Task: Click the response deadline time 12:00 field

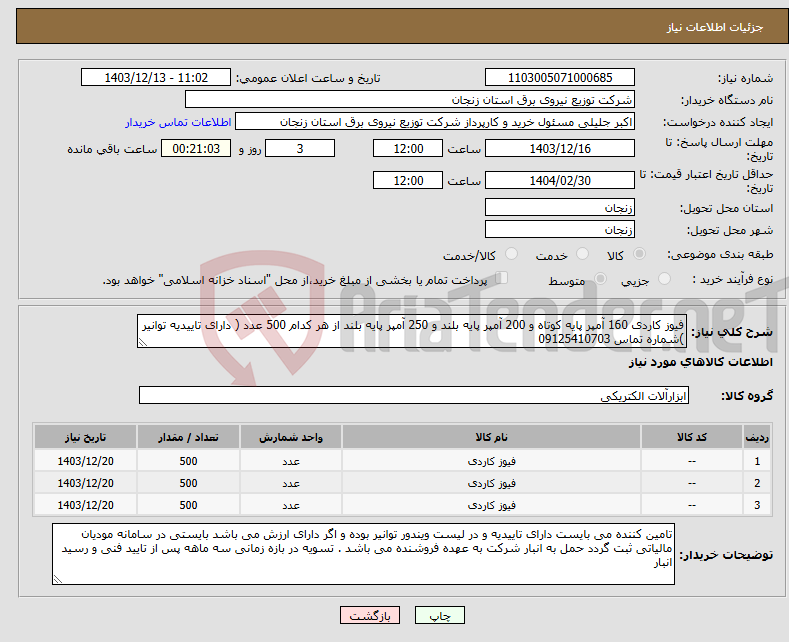Action: click(408, 148)
